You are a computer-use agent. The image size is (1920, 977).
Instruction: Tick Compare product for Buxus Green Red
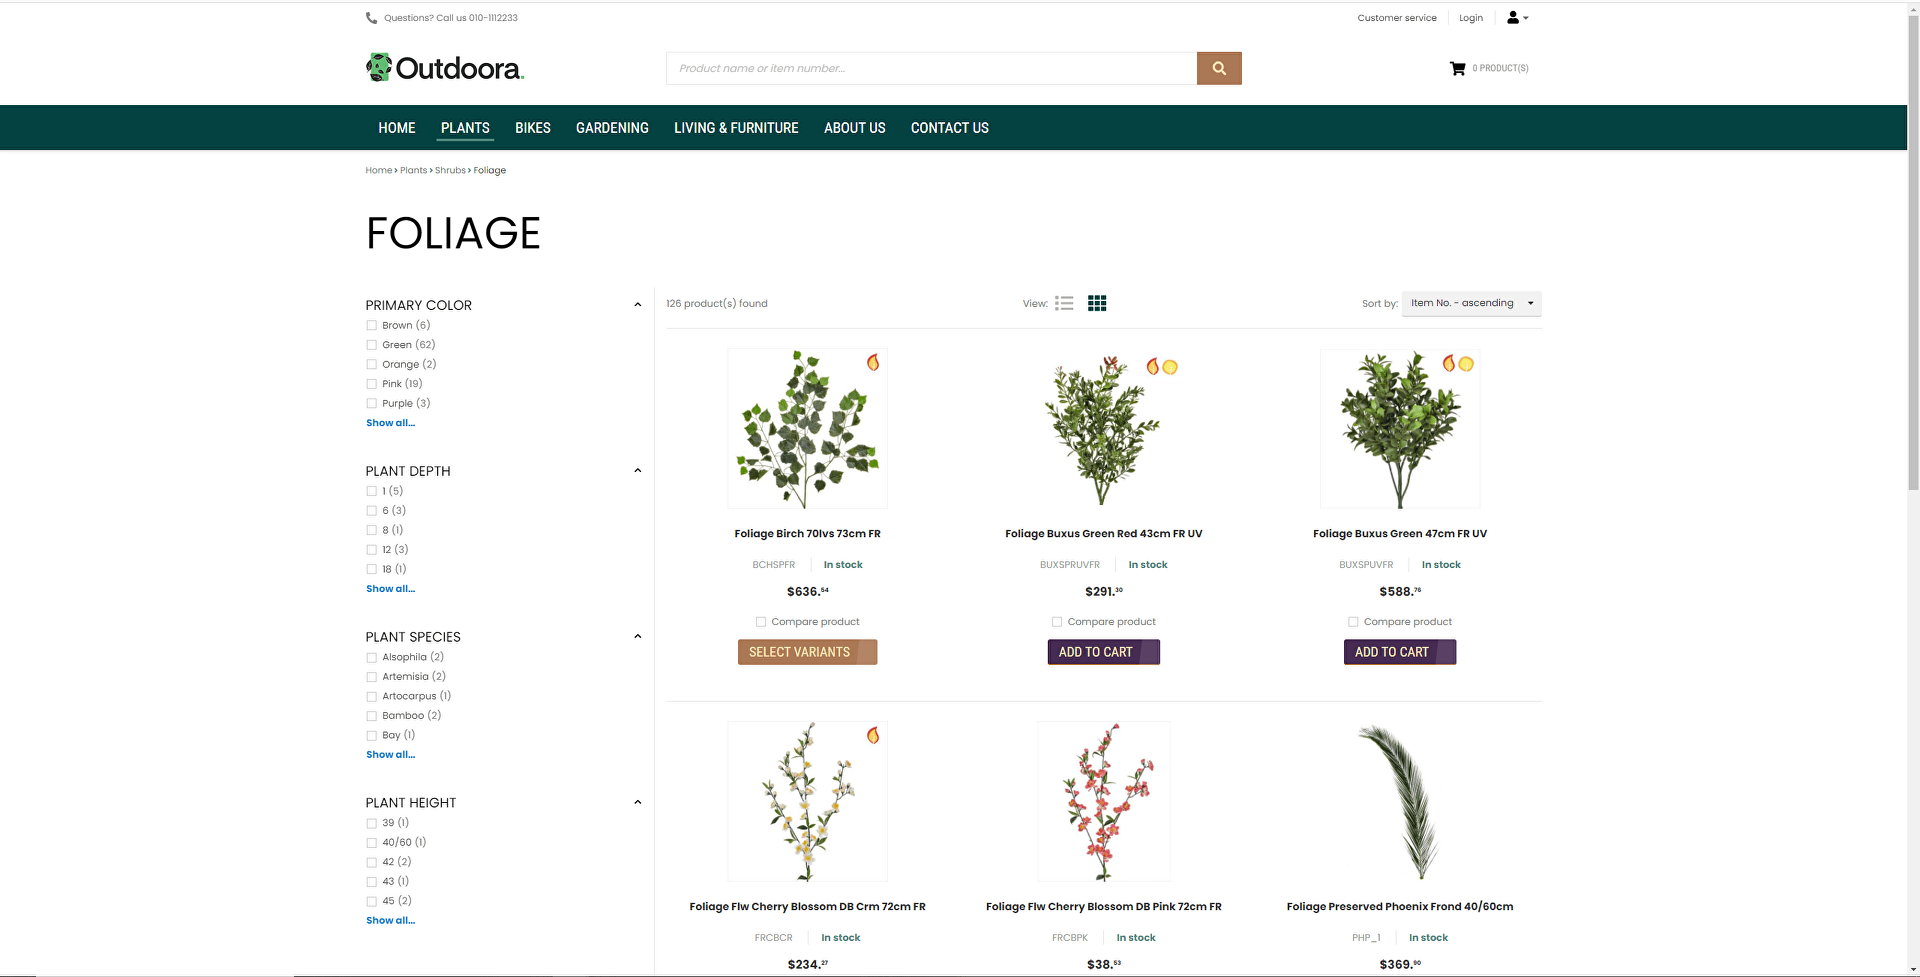pos(1057,622)
